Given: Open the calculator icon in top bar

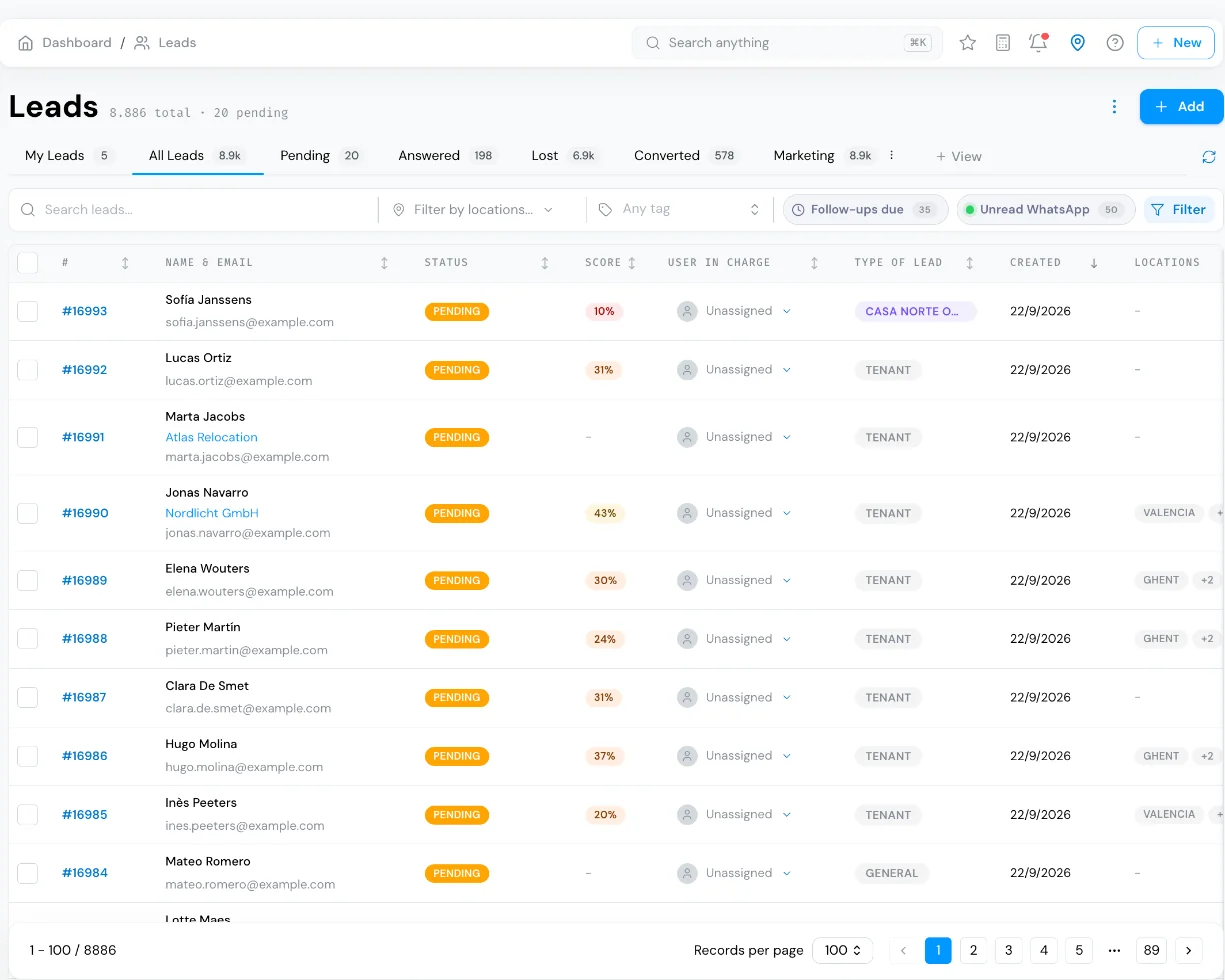Looking at the screenshot, I should pos(1003,43).
